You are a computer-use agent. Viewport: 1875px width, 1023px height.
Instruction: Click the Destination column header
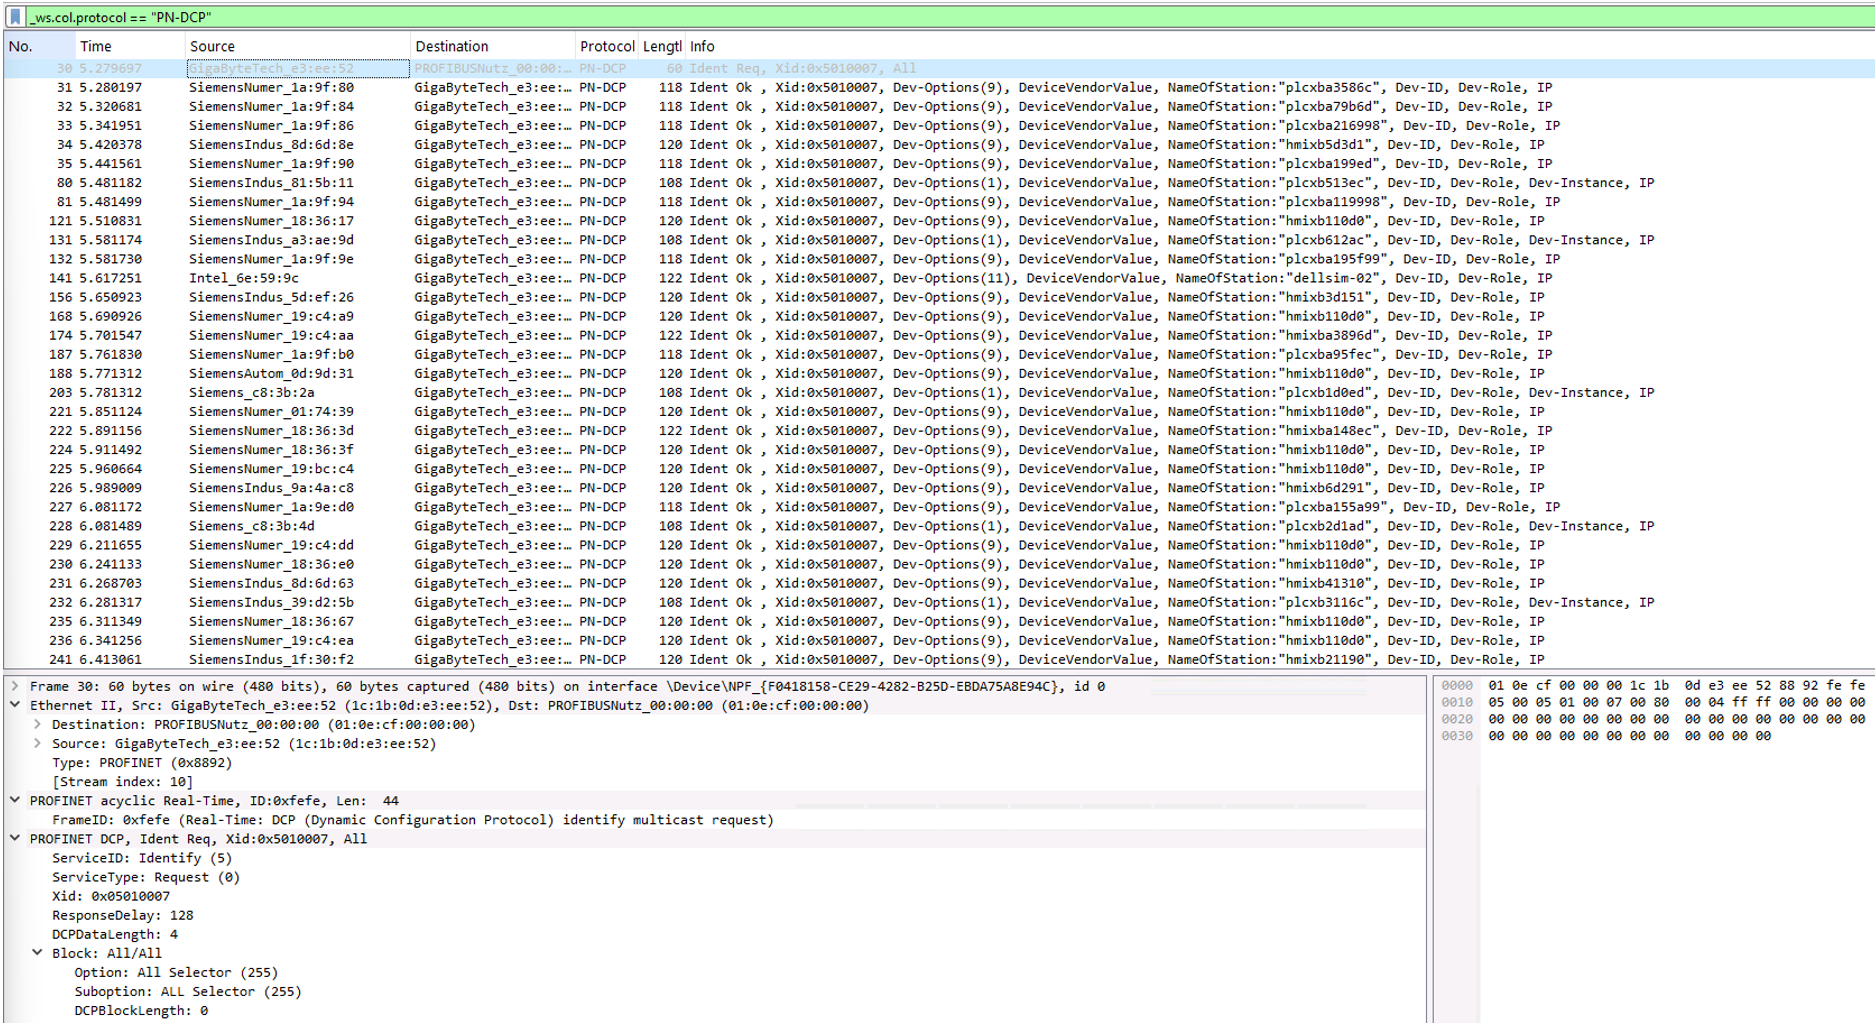[451, 46]
